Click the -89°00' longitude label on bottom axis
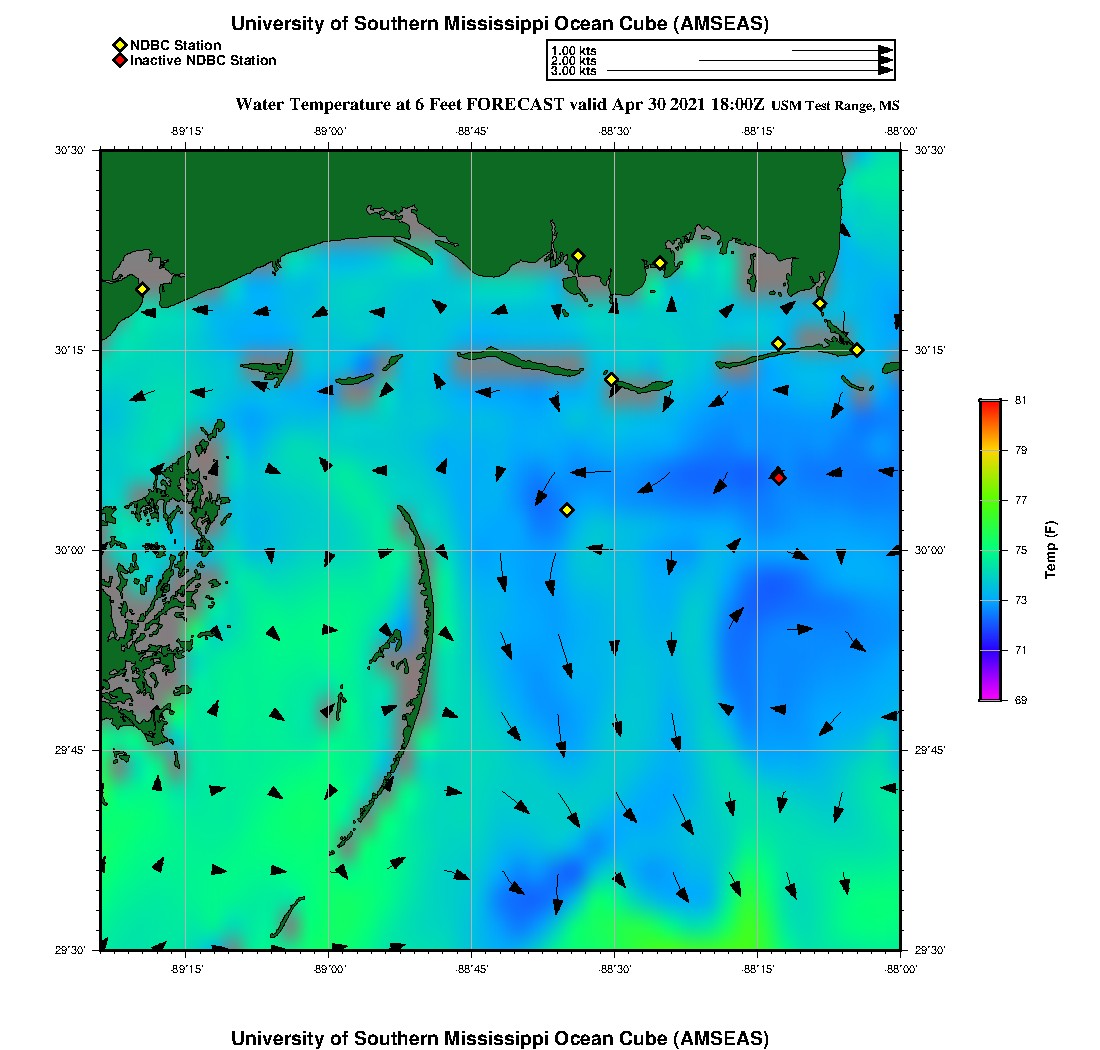1100x1050 pixels. pos(329,969)
